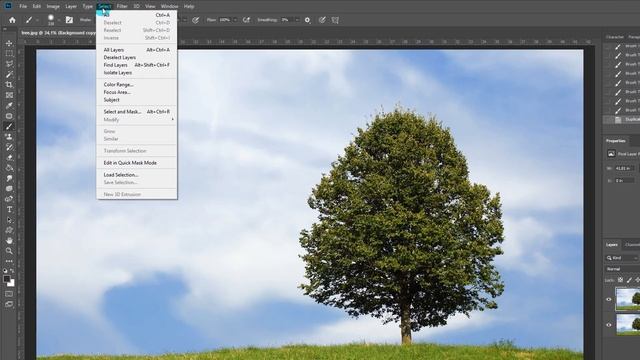Image resolution: width=640 pixels, height=360 pixels.
Task: Select the History Brush tool
Action: click(9, 147)
